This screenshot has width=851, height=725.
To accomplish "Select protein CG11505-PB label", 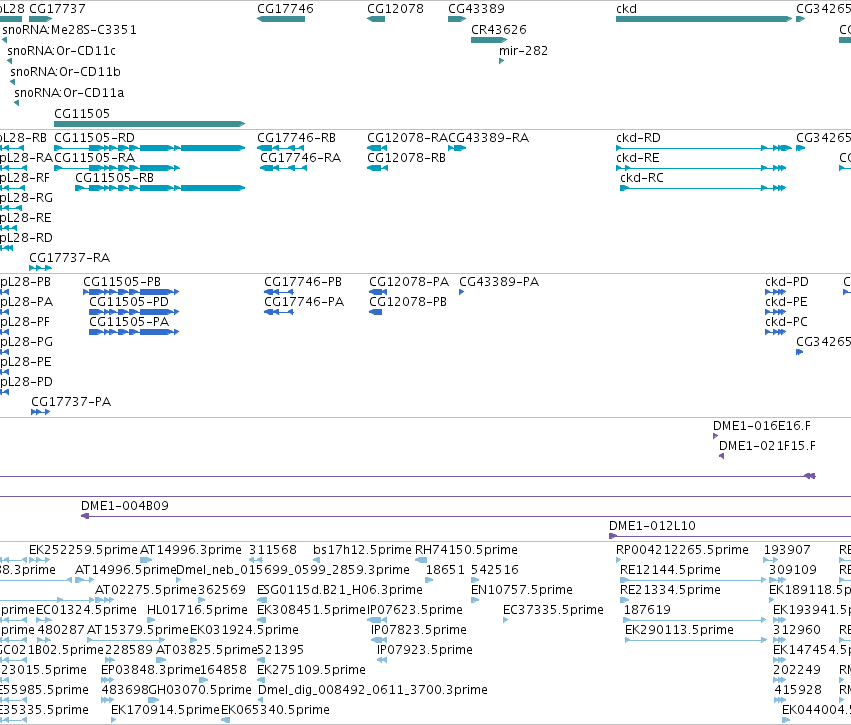I will pos(122,282).
